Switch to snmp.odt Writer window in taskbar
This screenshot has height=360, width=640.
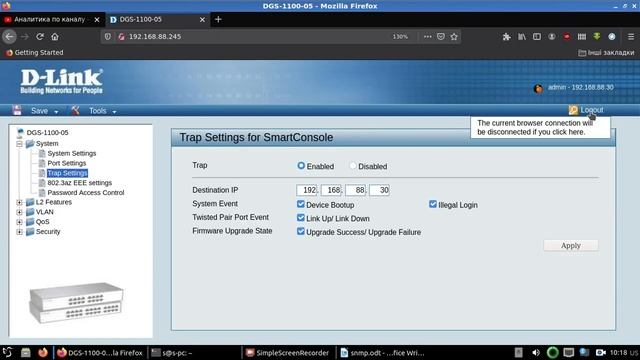383,353
